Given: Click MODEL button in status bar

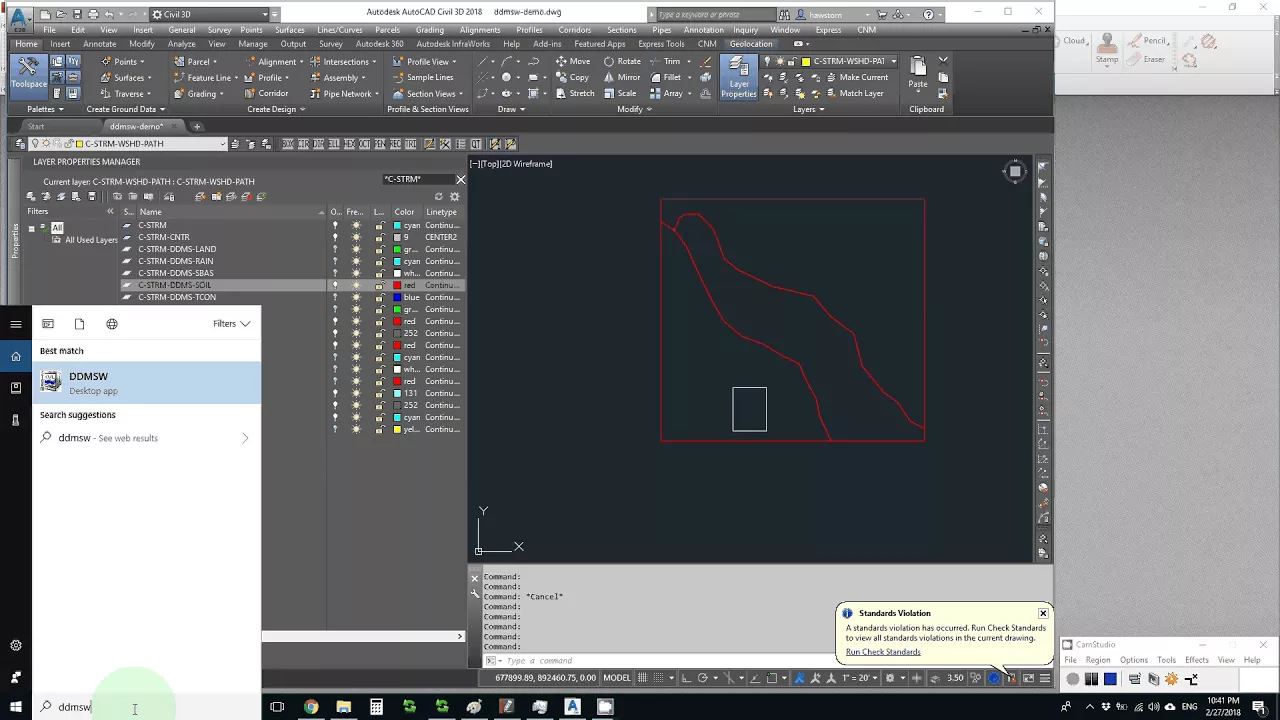Looking at the screenshot, I should coord(617,678).
